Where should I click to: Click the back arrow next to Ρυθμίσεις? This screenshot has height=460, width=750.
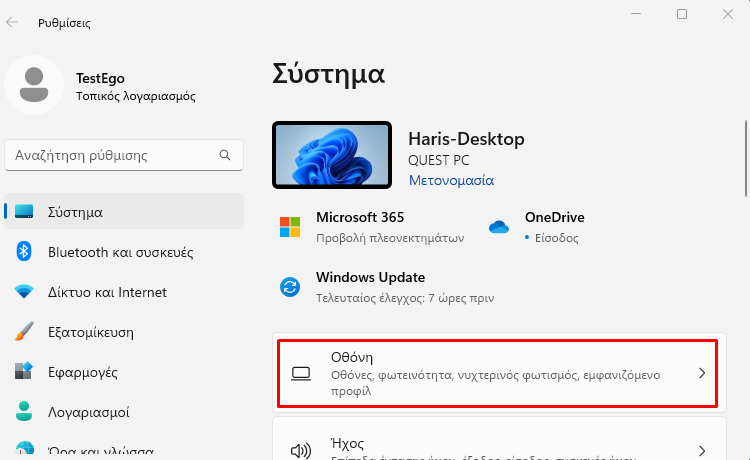[12, 22]
